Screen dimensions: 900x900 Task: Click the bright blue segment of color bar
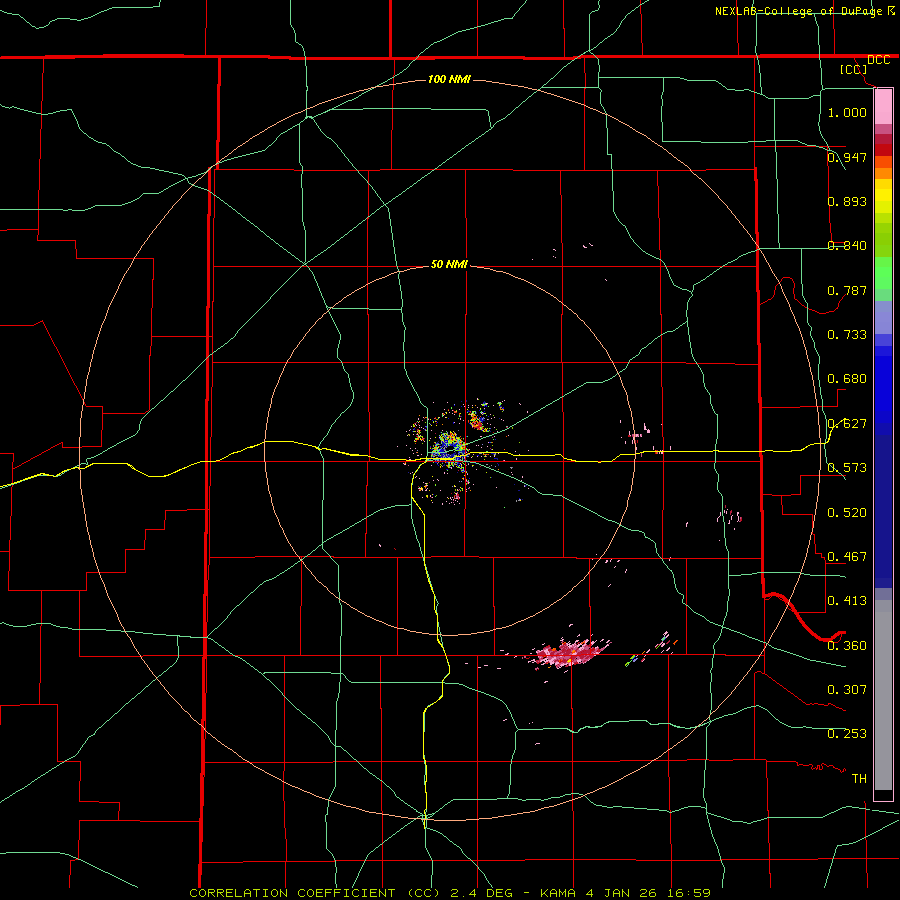click(x=883, y=390)
